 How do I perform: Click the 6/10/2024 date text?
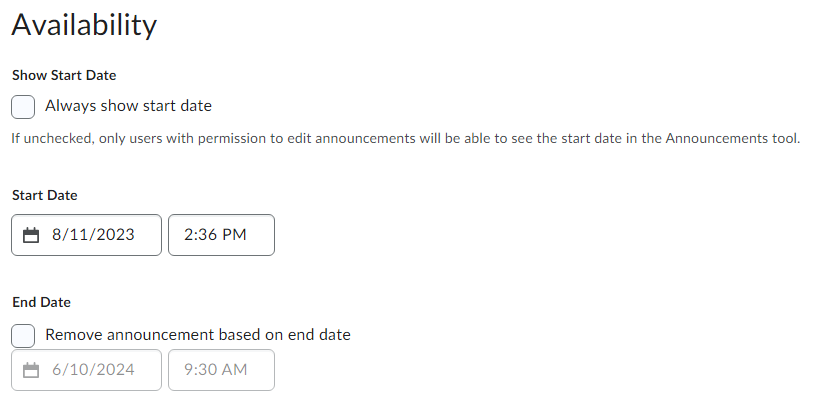[x=93, y=370]
